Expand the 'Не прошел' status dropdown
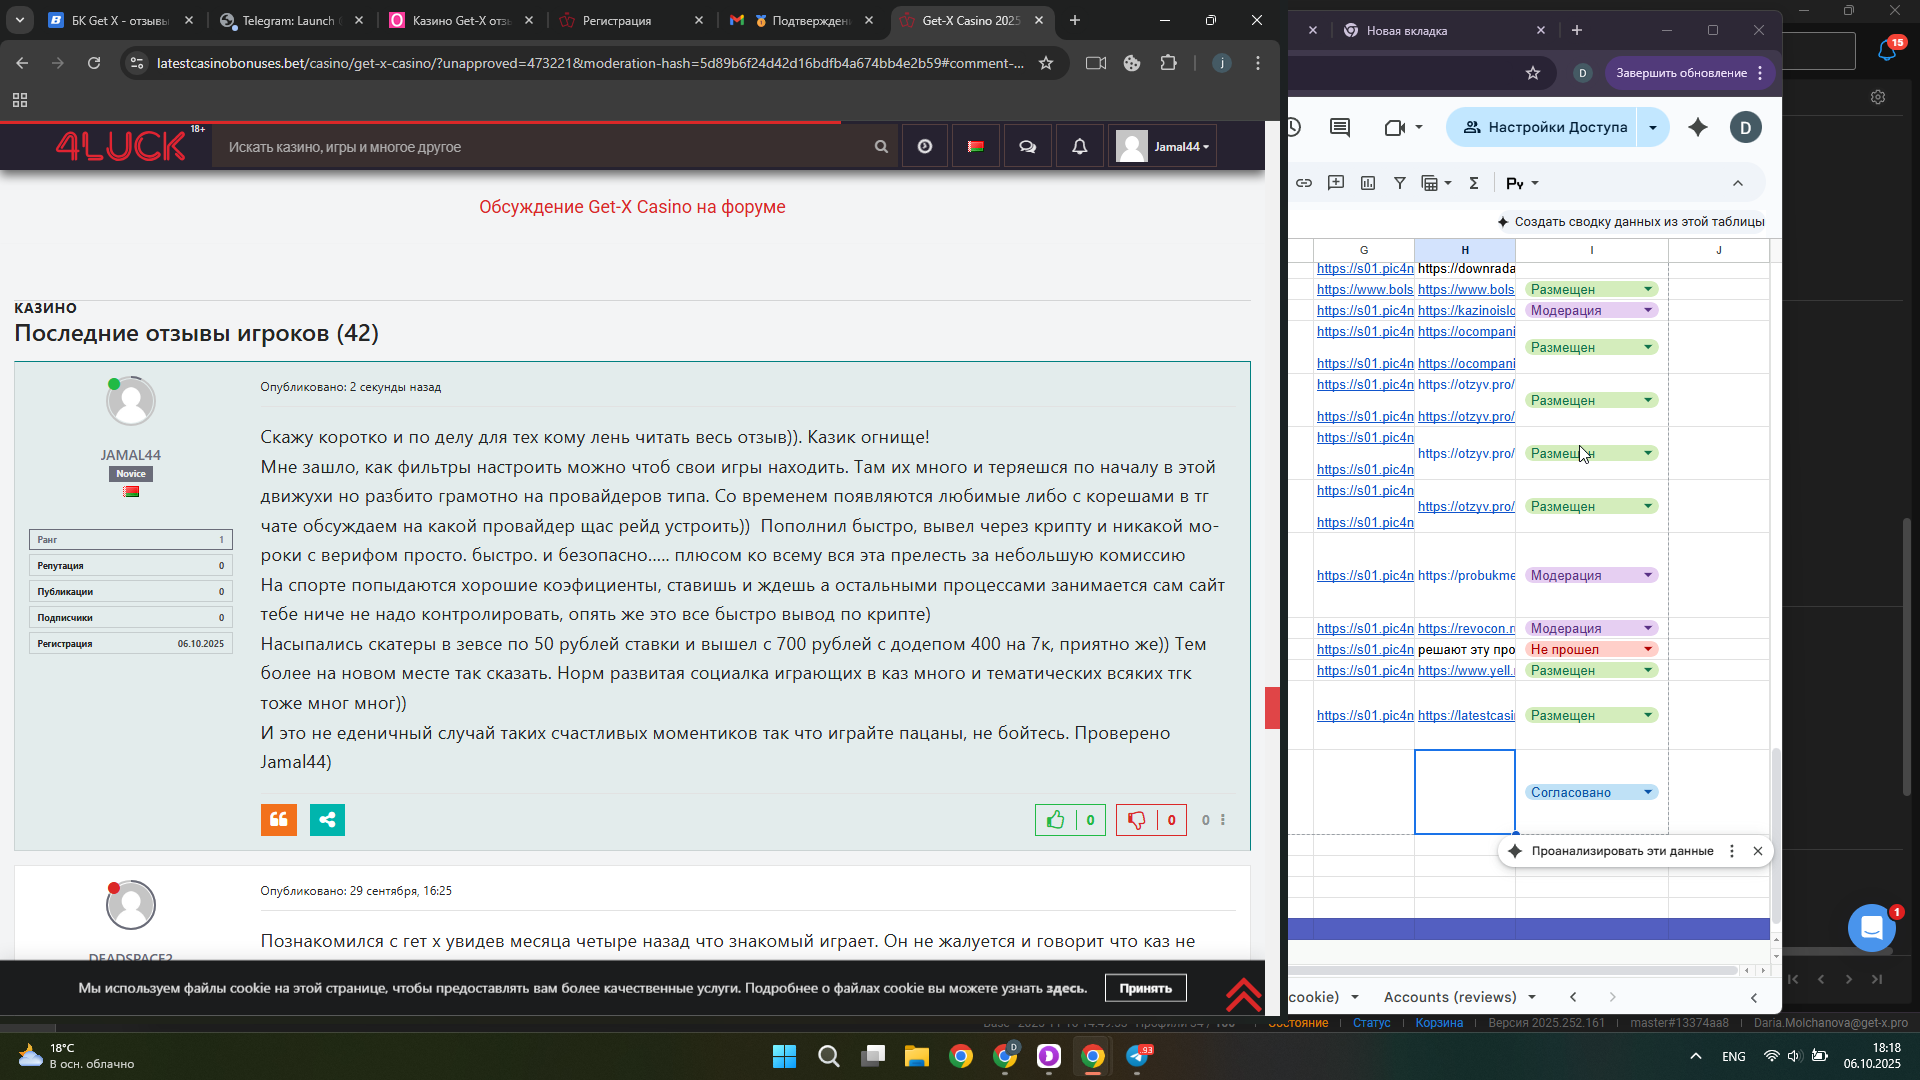This screenshot has height=1080, width=1920. click(x=1648, y=649)
